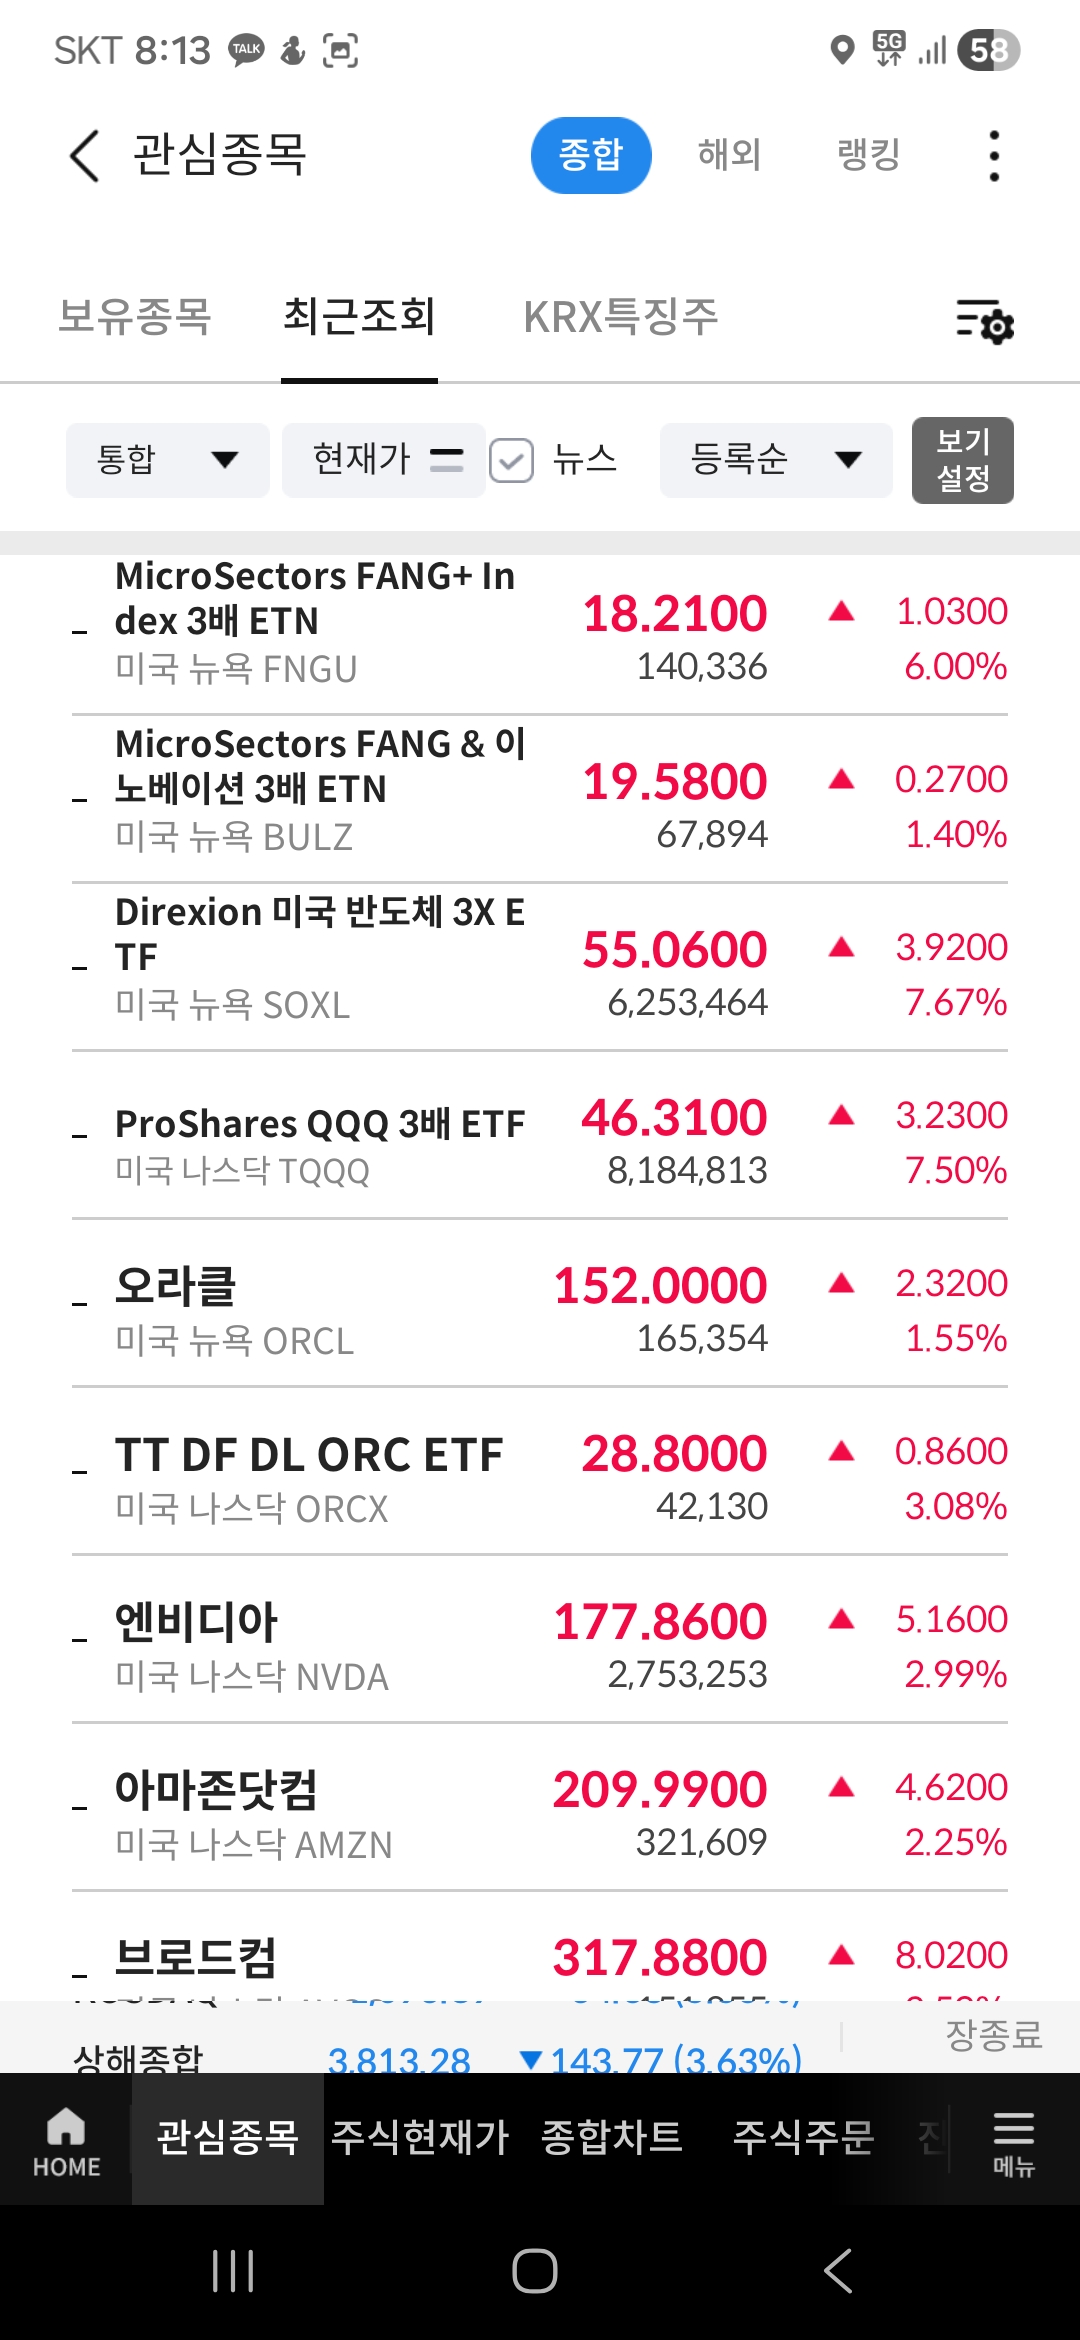Go to 주식주문 in bottom bar
The height and width of the screenshot is (2340, 1080).
[x=803, y=2138]
